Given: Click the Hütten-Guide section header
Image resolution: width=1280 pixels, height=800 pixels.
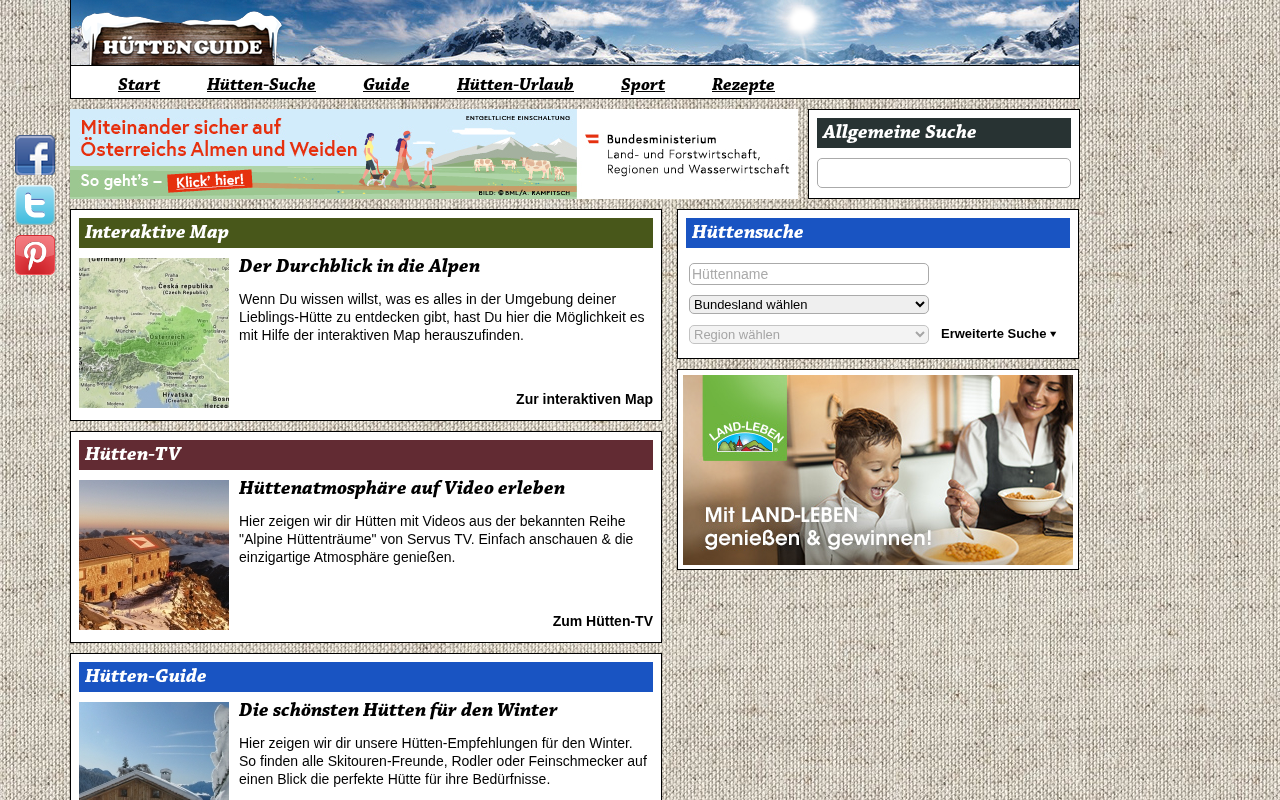Looking at the screenshot, I should (x=366, y=677).
